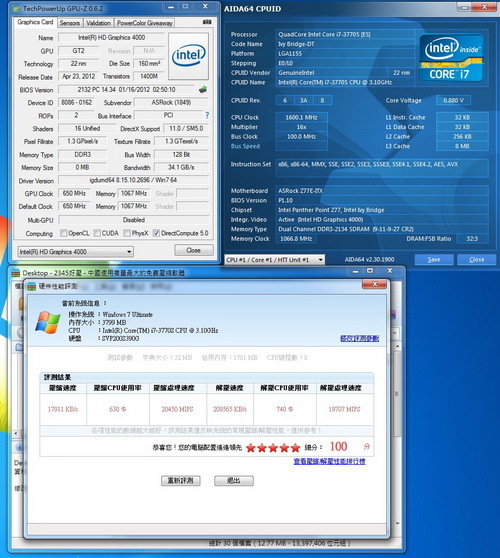Click the Core Voltage 0.880 V value
500x558 pixels.
coord(453,100)
